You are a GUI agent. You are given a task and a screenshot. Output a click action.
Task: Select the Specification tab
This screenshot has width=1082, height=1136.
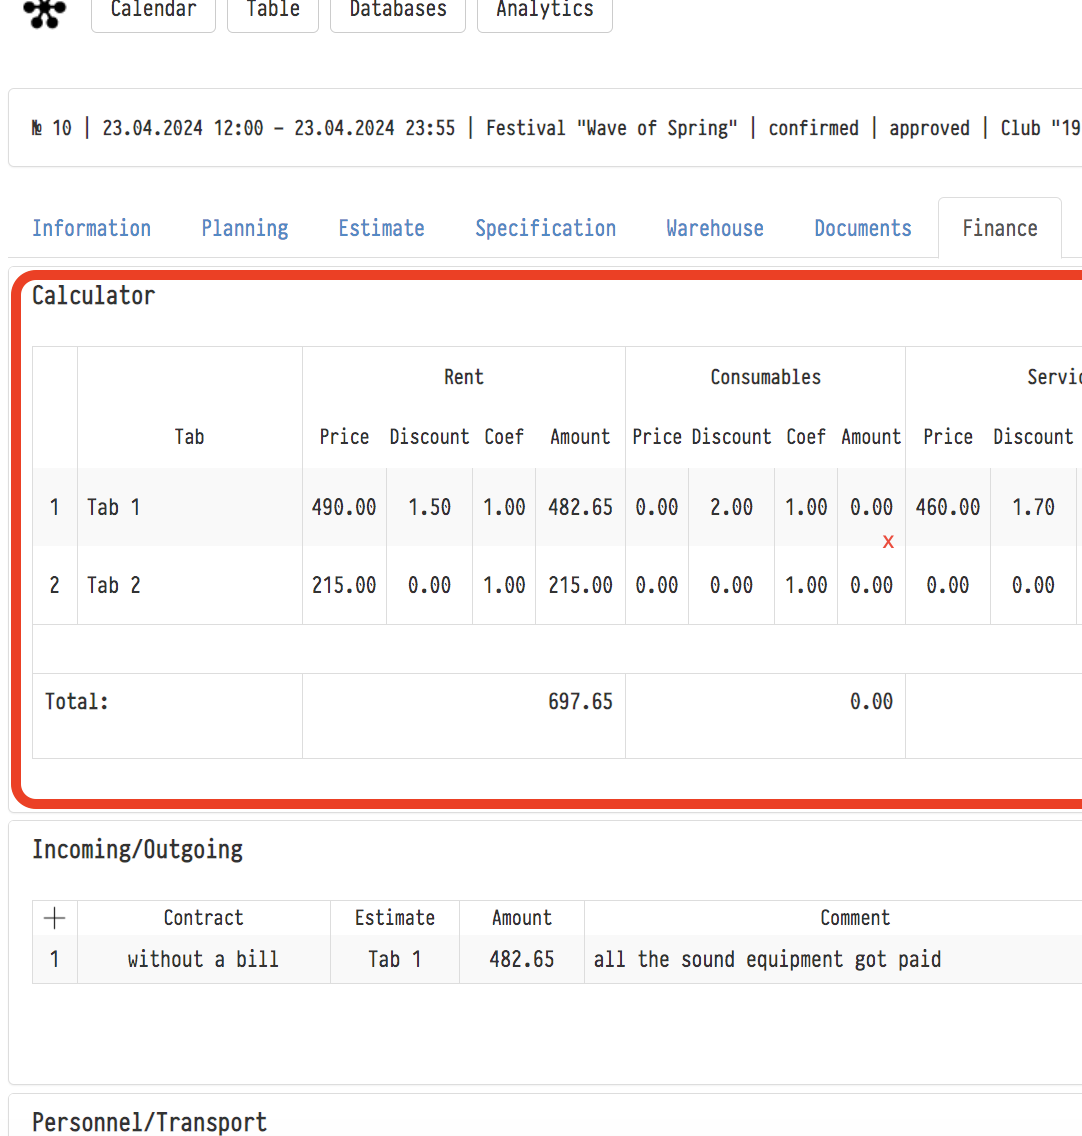546,228
